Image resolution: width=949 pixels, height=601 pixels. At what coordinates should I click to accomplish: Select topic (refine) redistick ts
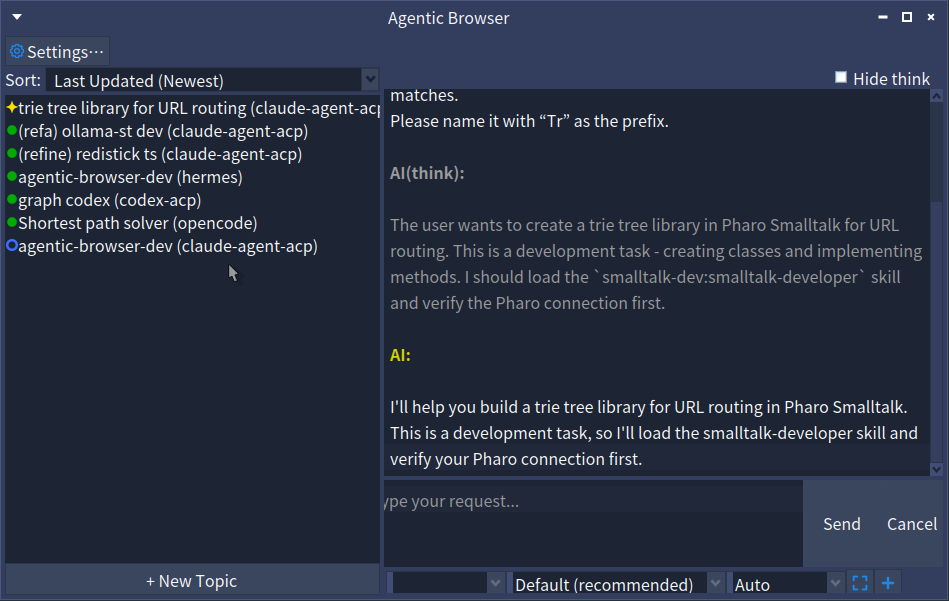(x=192, y=154)
